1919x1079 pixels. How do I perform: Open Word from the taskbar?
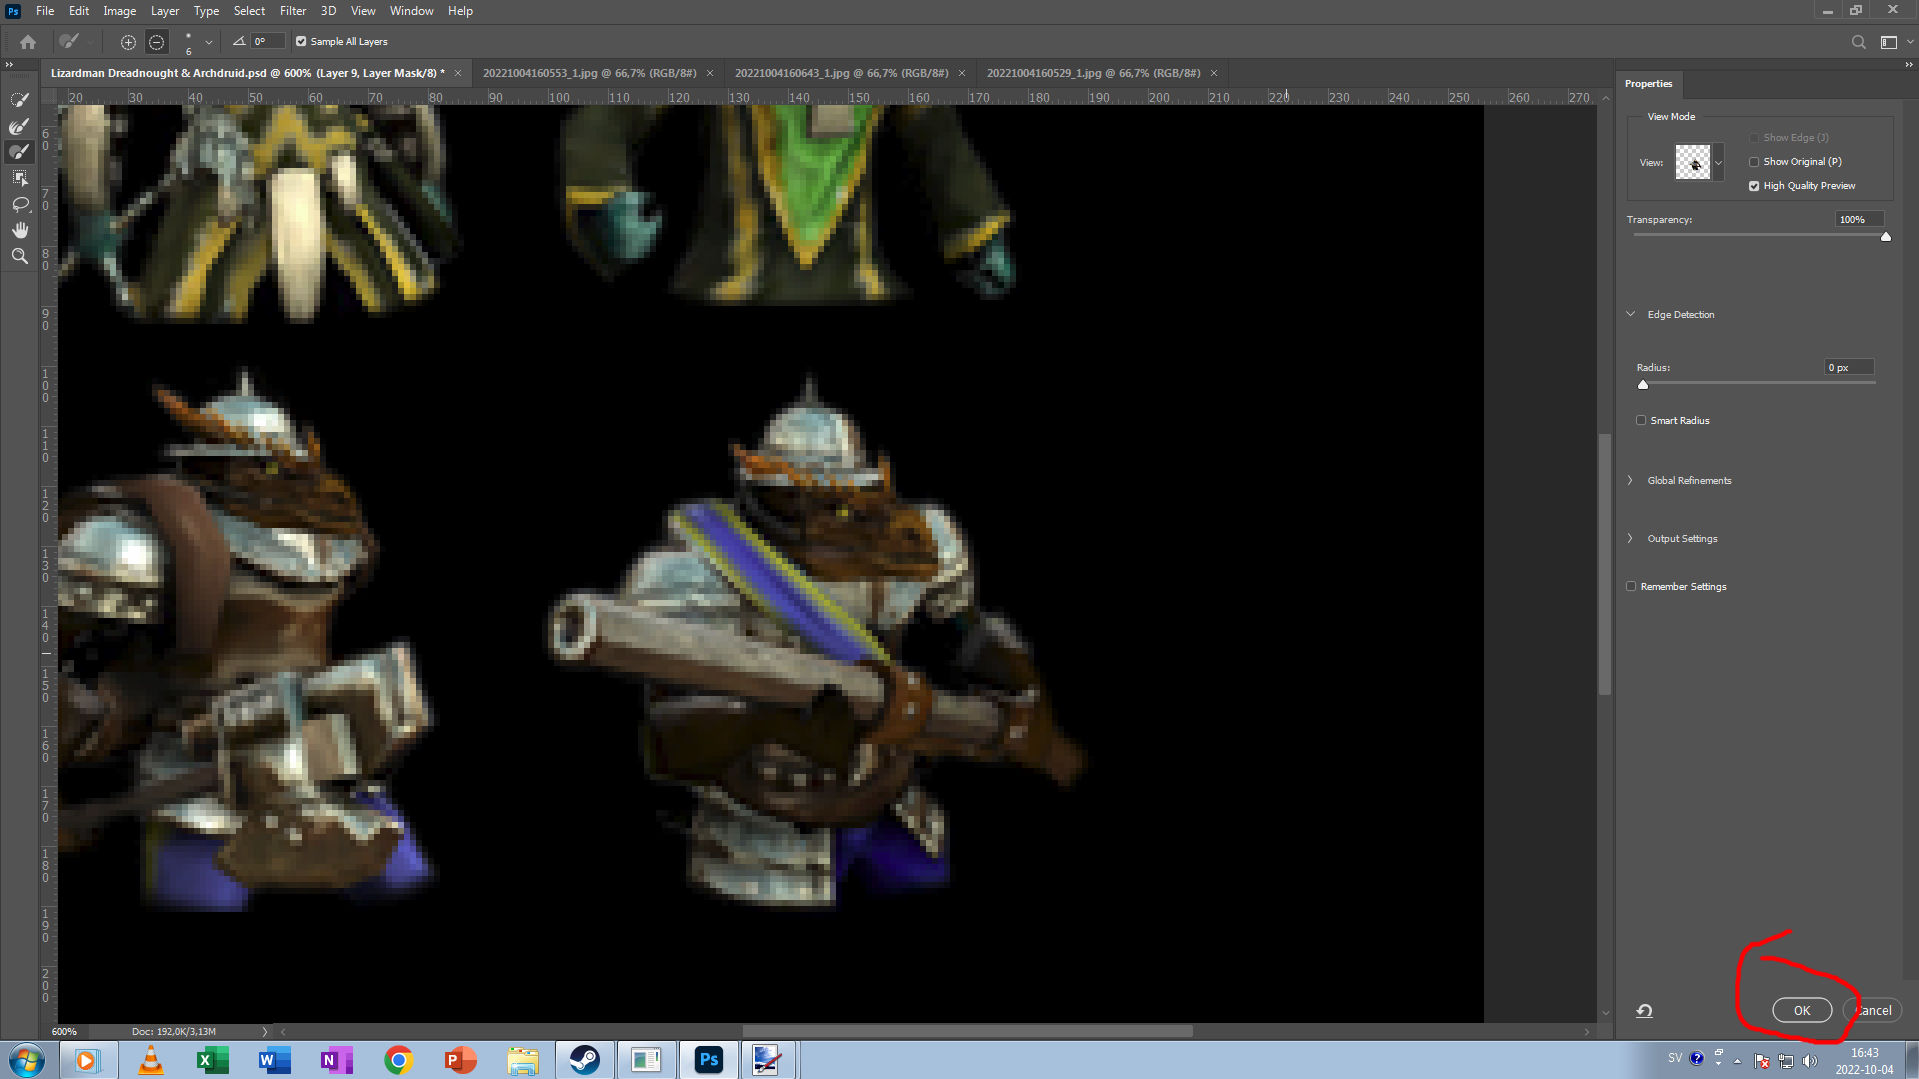click(x=274, y=1060)
